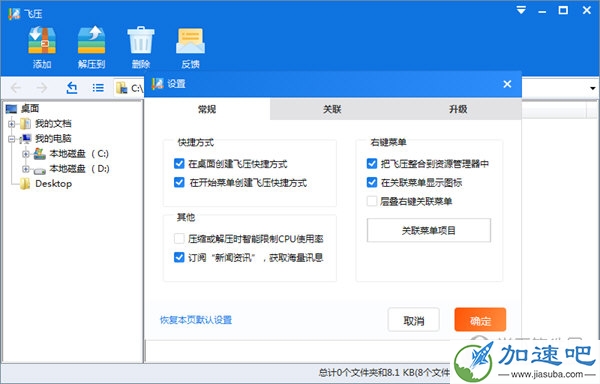Select 我的电脑 in the folder tree

coord(53,138)
